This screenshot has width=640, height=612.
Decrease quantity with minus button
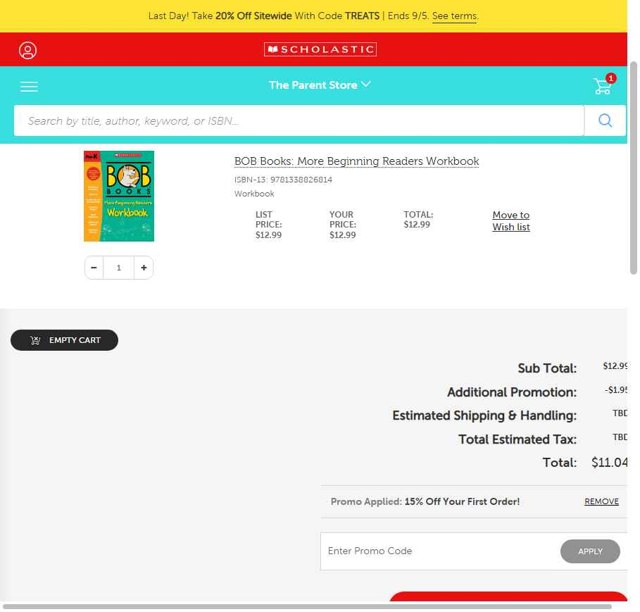click(94, 267)
